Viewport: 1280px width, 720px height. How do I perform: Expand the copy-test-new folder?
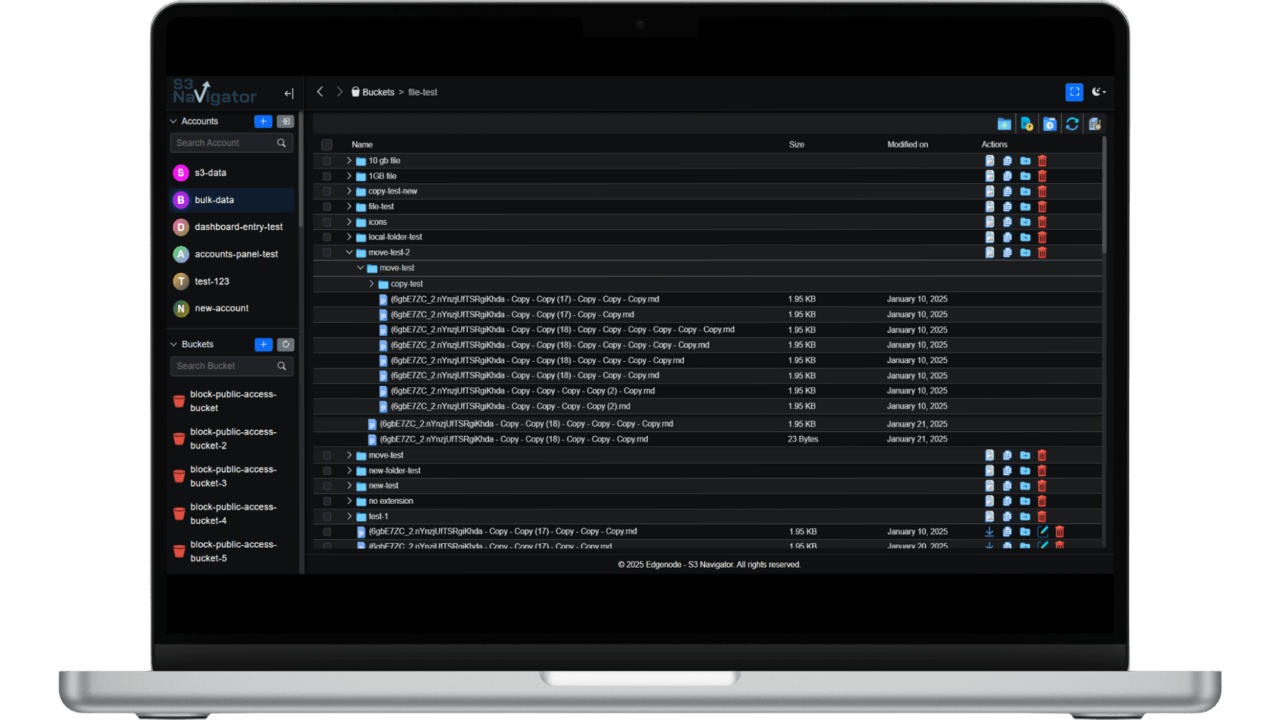pos(349,191)
